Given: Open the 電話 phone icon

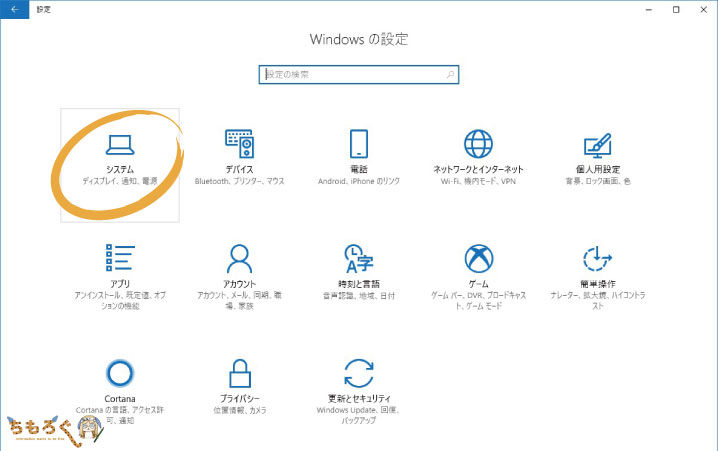Looking at the screenshot, I should click(x=359, y=144).
